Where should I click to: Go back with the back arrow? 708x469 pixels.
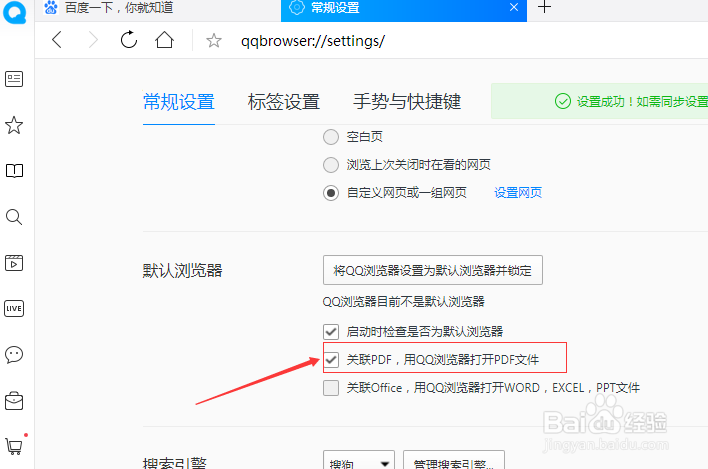(57, 40)
